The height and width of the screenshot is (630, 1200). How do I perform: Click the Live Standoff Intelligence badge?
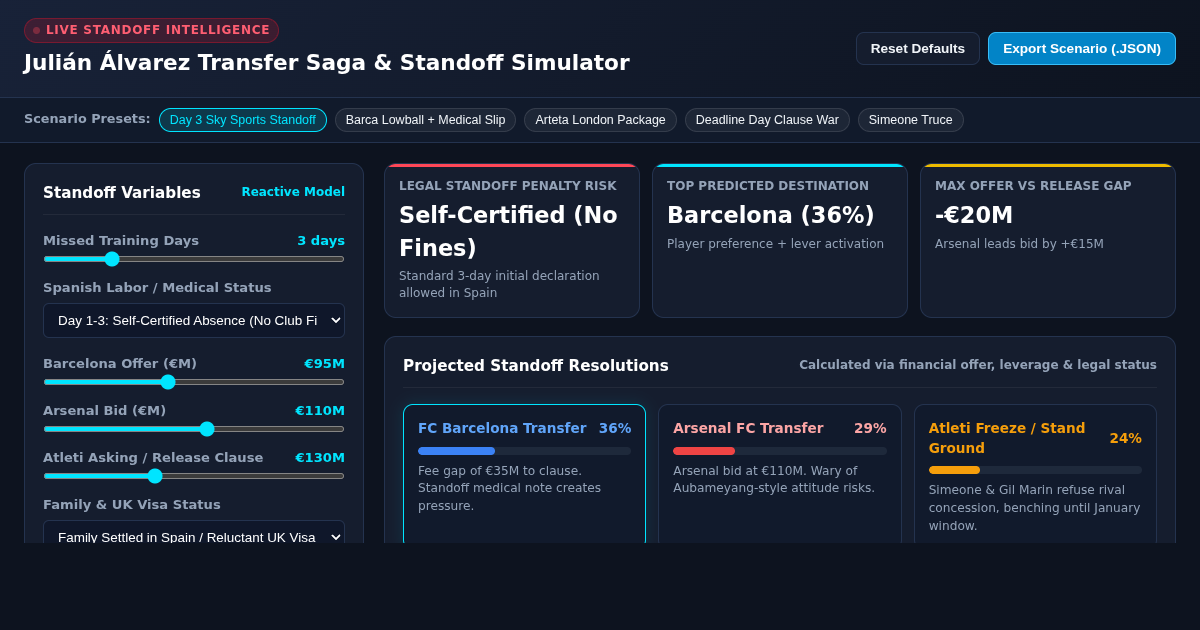(151, 30)
